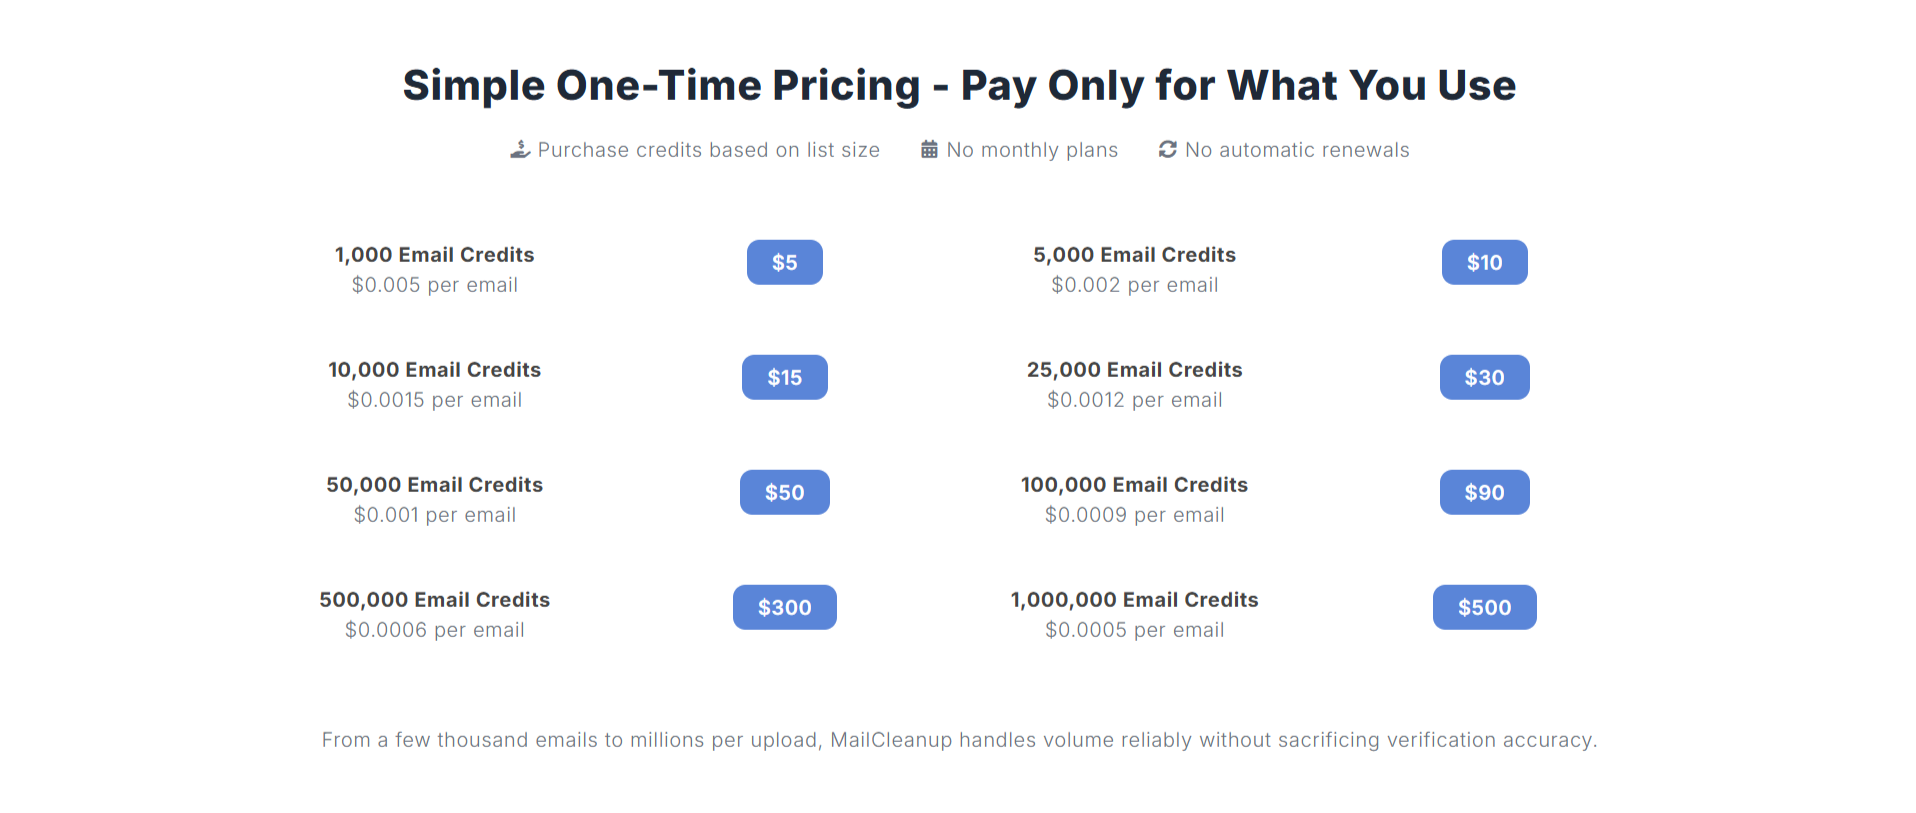Click the 1,000 Email Credits title

(x=434, y=255)
